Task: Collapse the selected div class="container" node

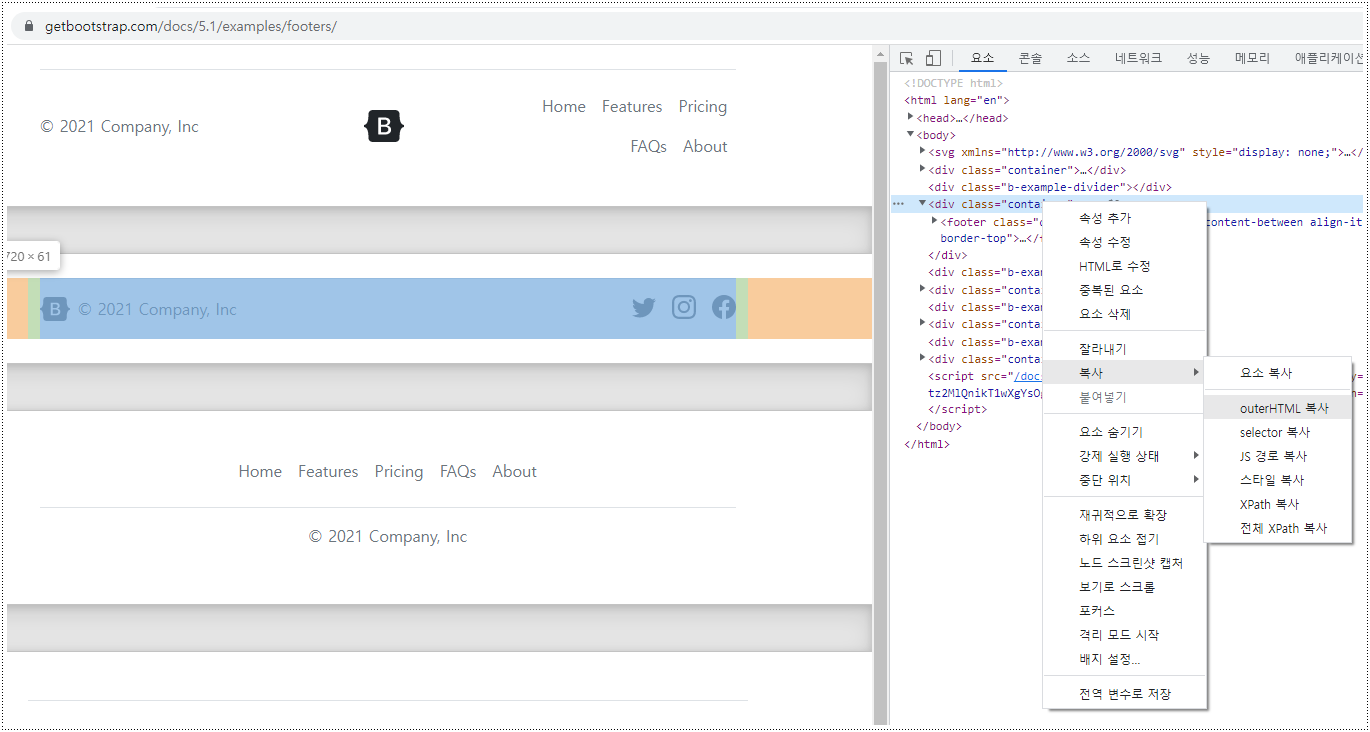Action: [x=922, y=204]
